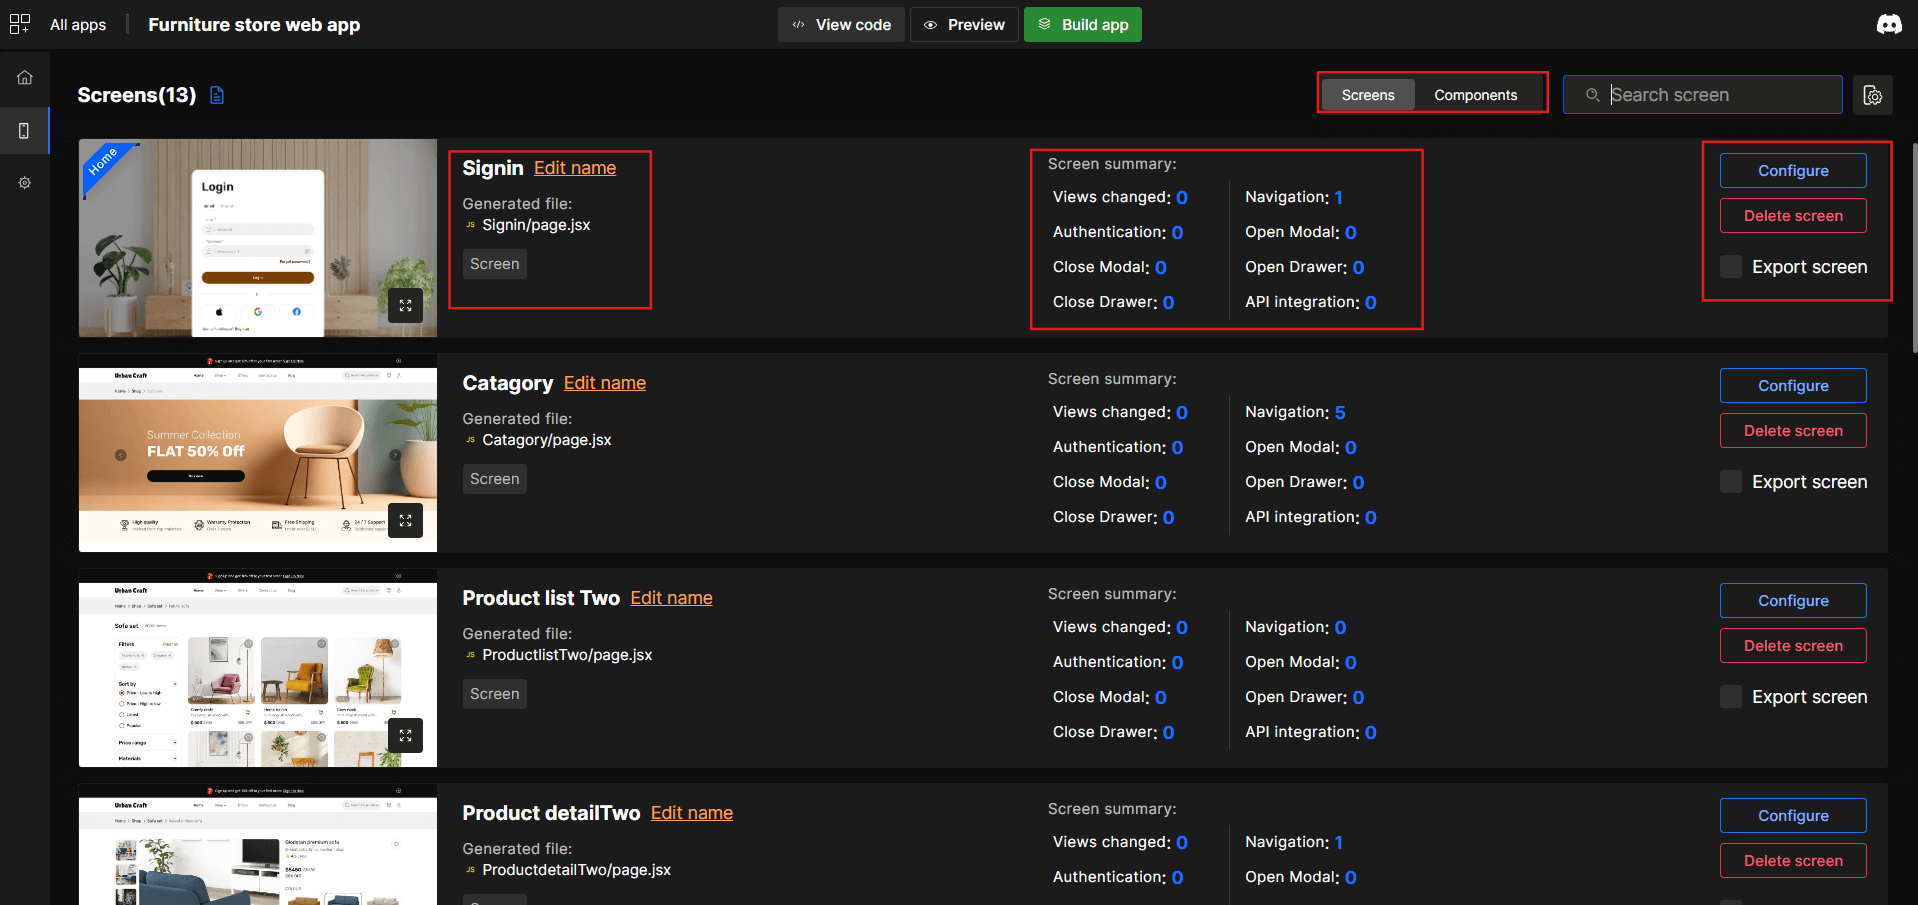
Task: Click the JS icon beside Catagory/page.jsx
Action: (x=470, y=440)
